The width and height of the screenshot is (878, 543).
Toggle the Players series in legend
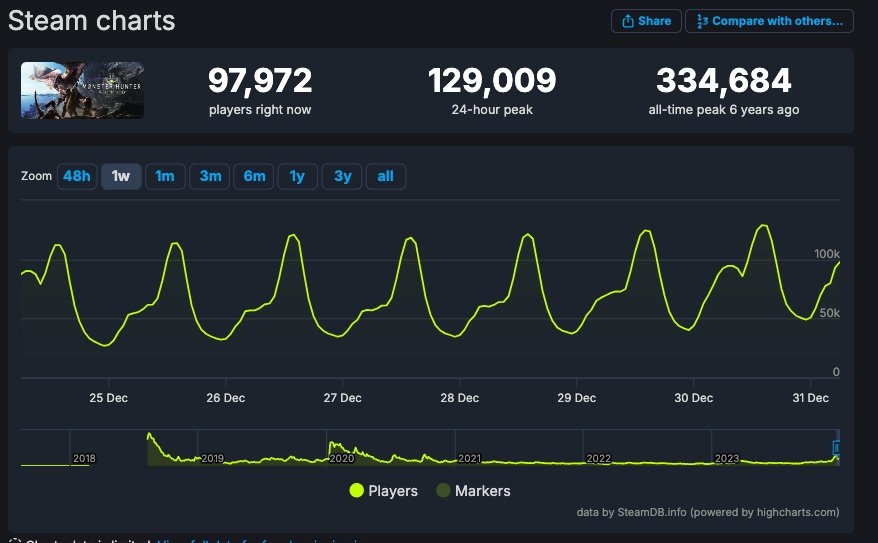(384, 491)
